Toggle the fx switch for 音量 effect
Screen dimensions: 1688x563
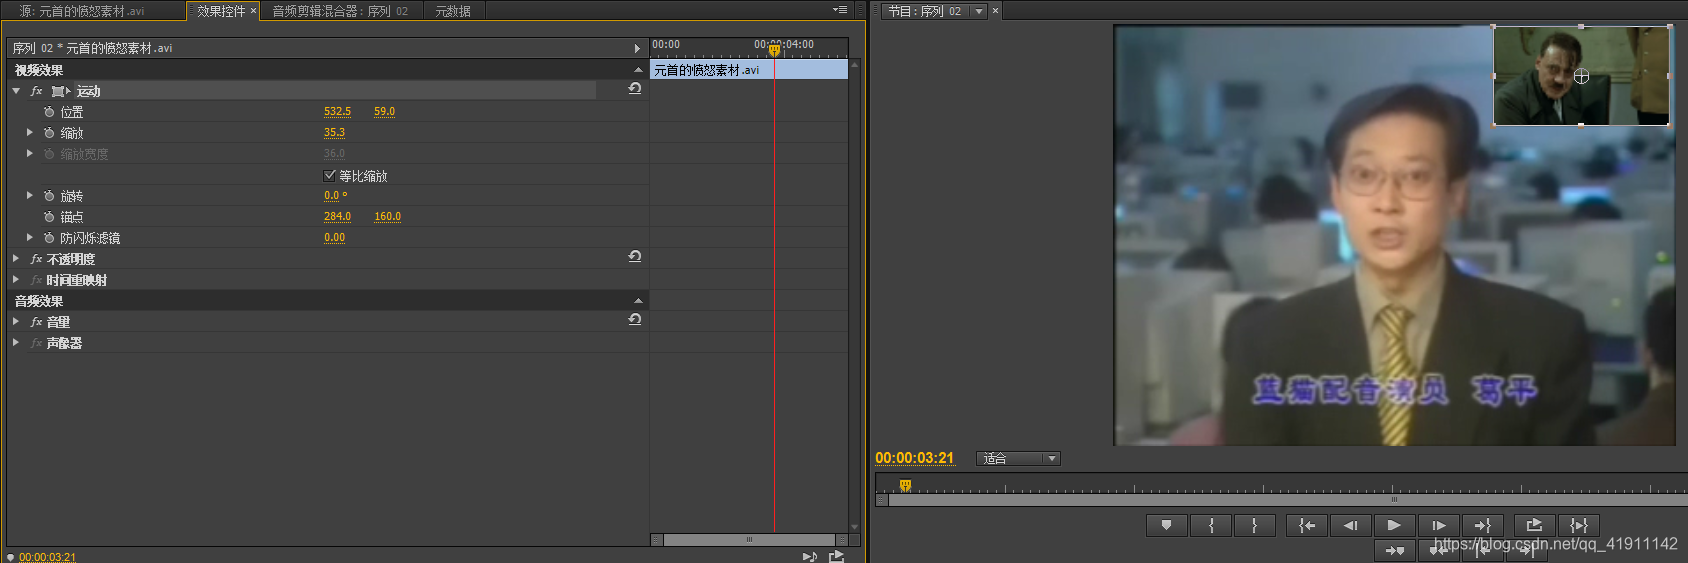(x=37, y=322)
